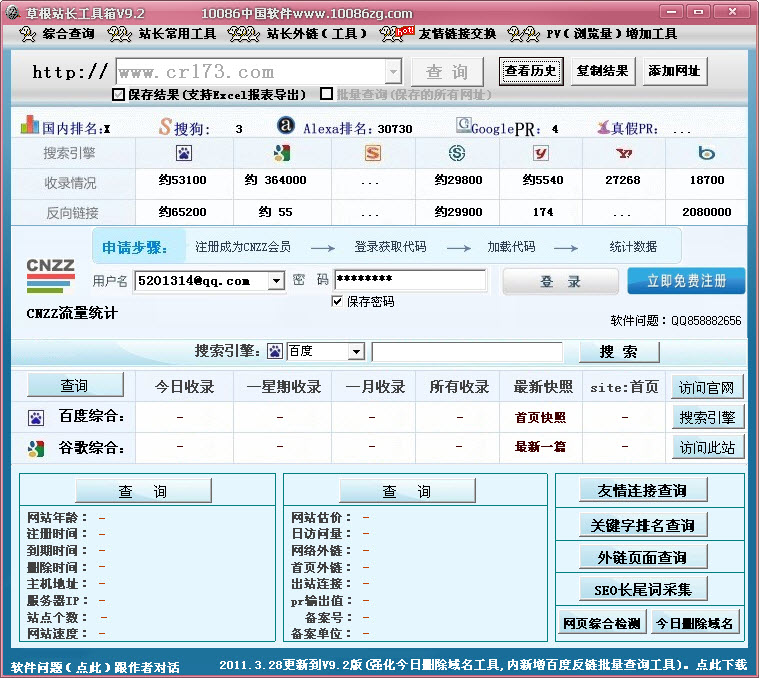
Task: Click the green Soso icon column header
Action: 457,153
